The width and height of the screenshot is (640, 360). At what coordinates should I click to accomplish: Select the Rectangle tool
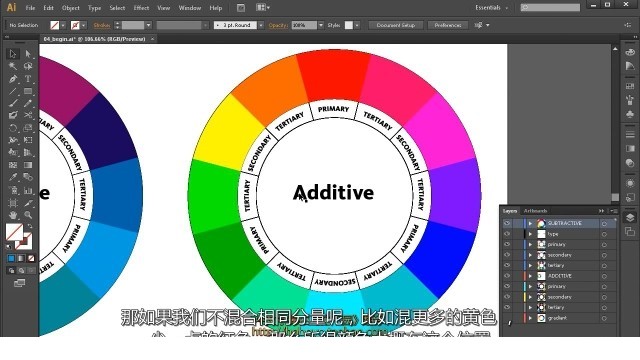click(28, 91)
